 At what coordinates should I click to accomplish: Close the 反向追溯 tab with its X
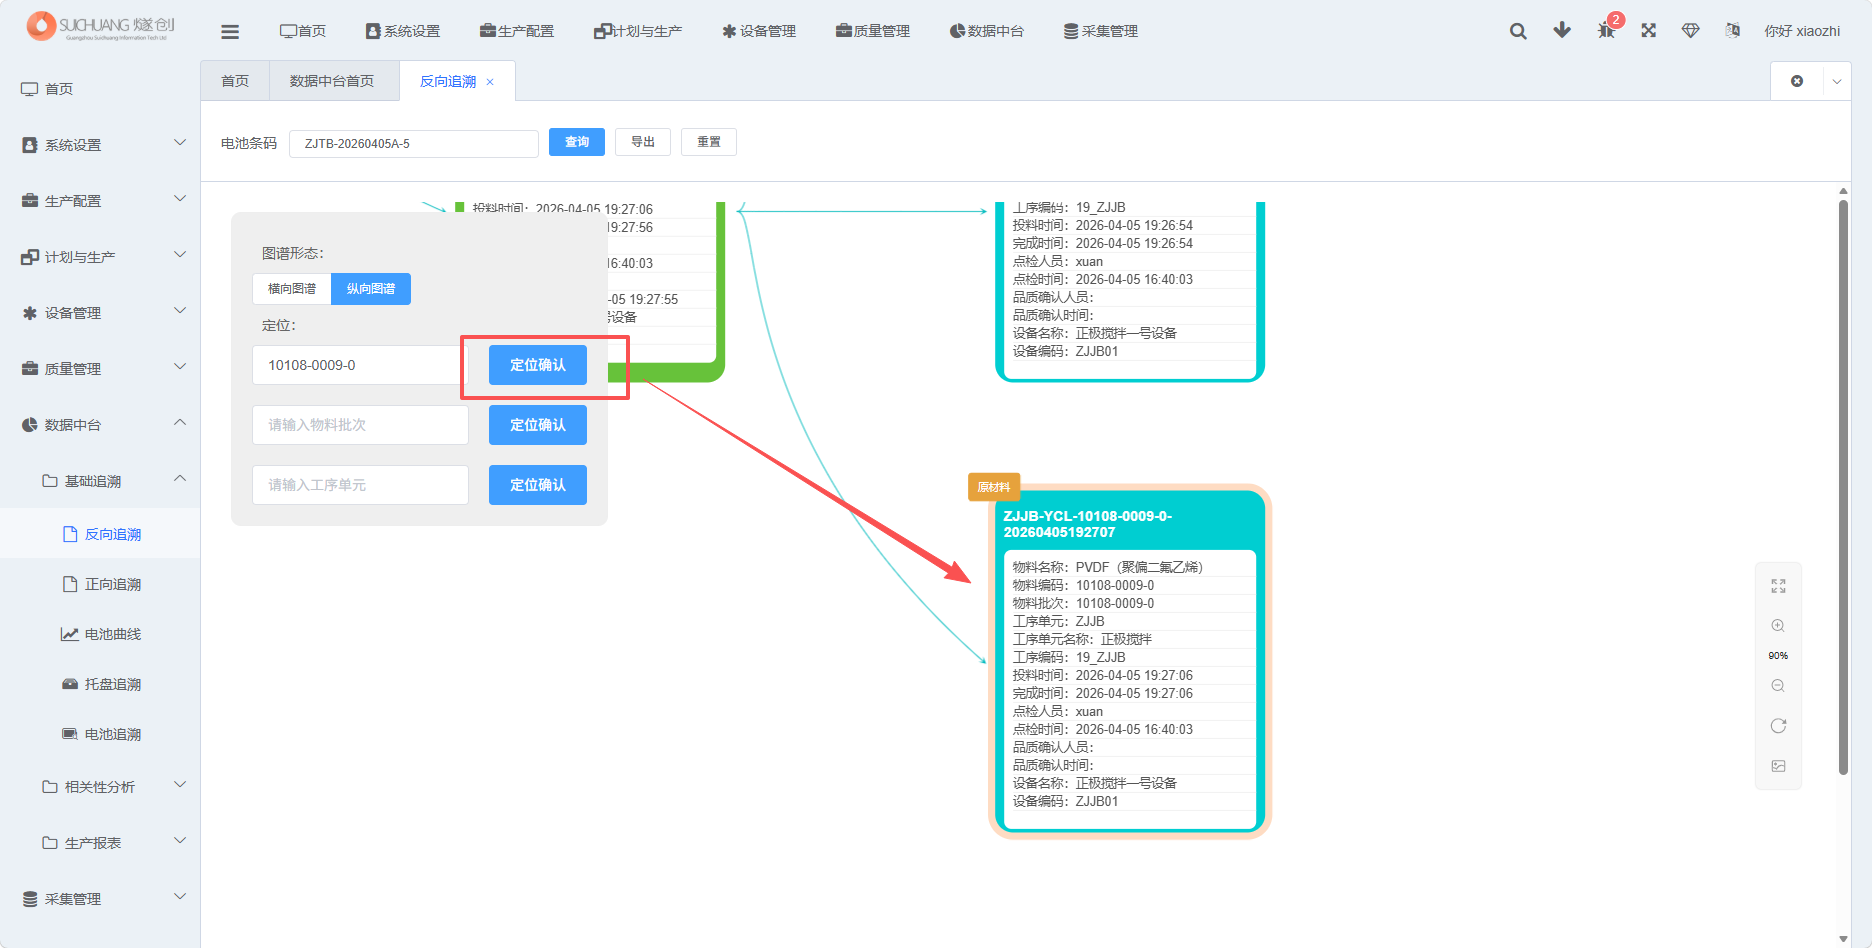(490, 82)
